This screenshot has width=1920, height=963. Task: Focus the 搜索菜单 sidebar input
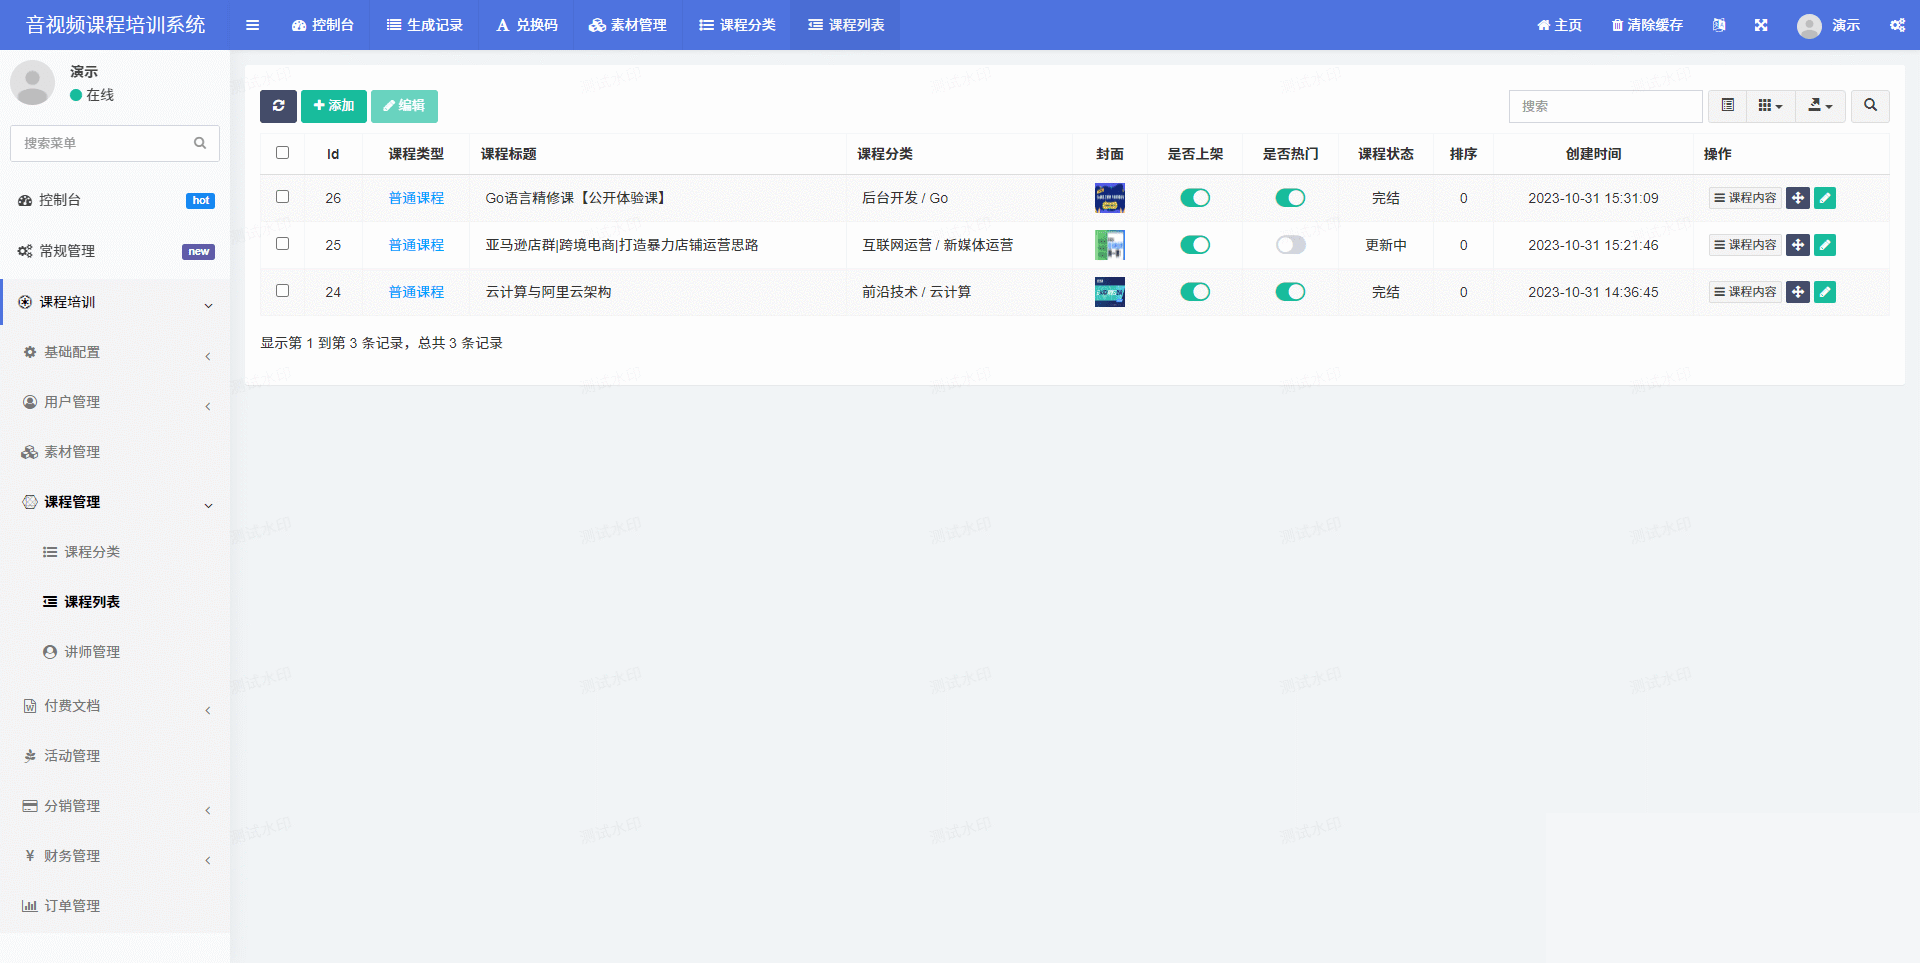[x=100, y=143]
